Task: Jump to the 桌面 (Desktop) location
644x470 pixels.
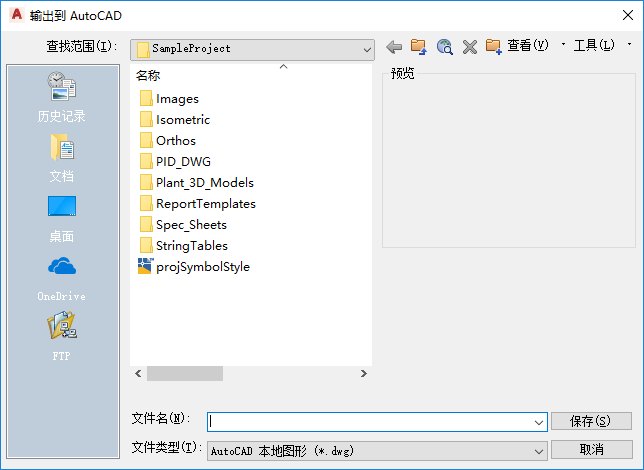Action: coord(62,219)
